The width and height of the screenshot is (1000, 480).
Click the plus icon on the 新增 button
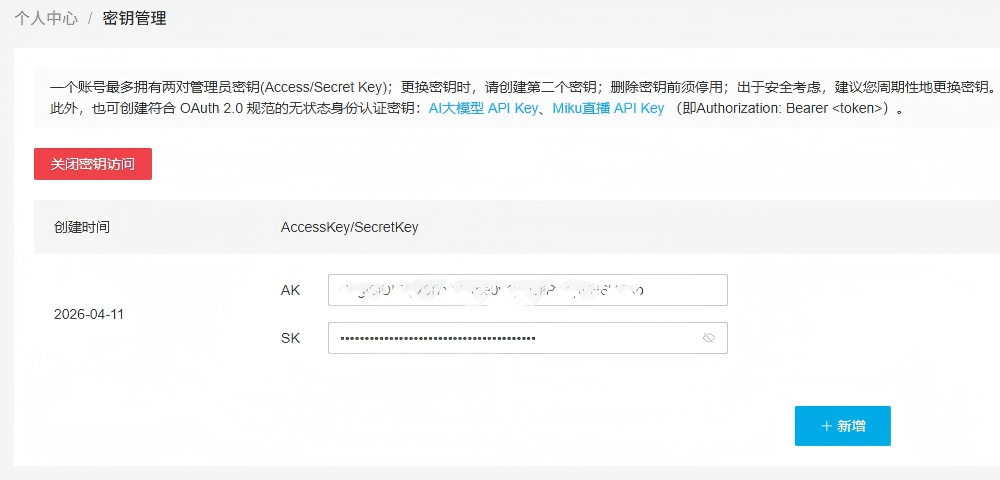(826, 426)
